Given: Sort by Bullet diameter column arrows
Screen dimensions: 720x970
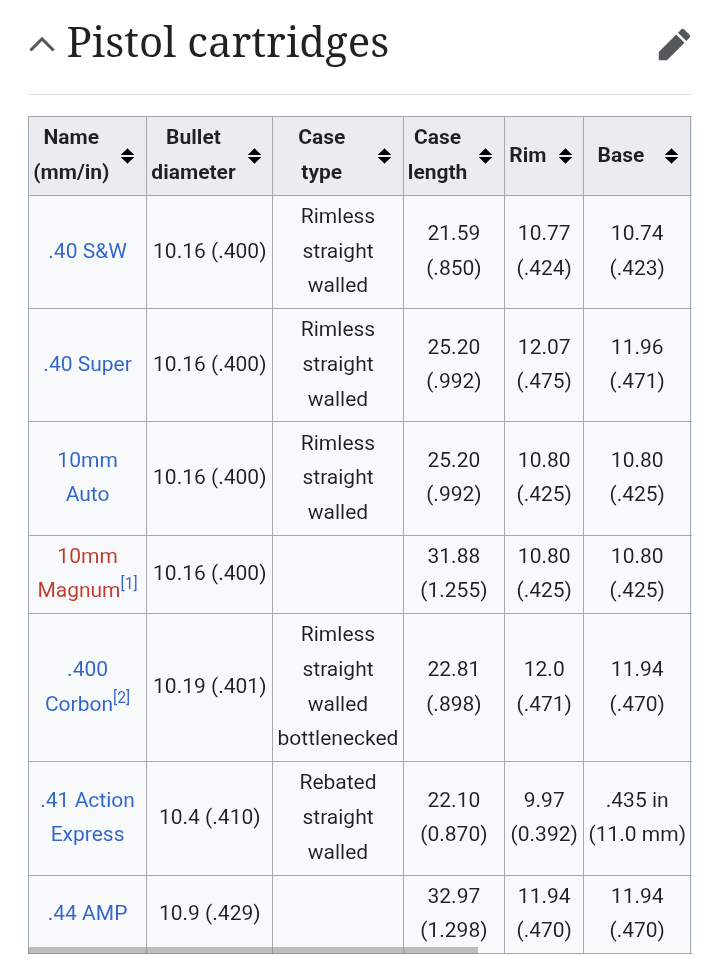Looking at the screenshot, I should pyautogui.click(x=254, y=156).
